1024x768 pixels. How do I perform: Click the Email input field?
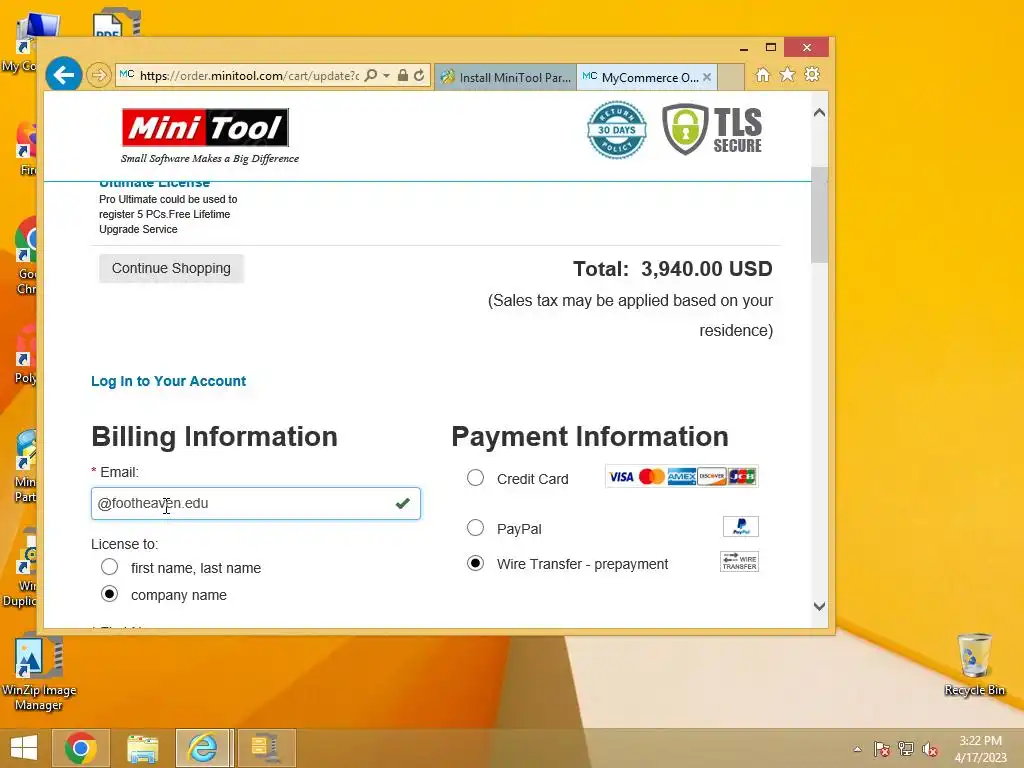[255, 504]
